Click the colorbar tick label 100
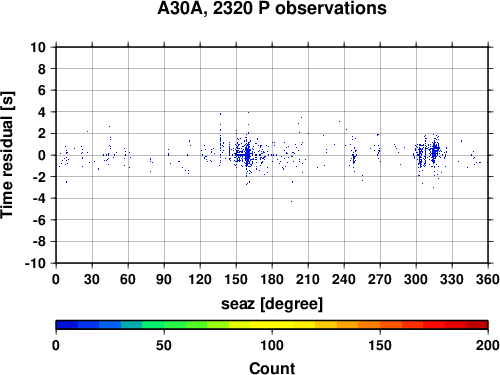This screenshot has width=500, height=375. point(272,345)
